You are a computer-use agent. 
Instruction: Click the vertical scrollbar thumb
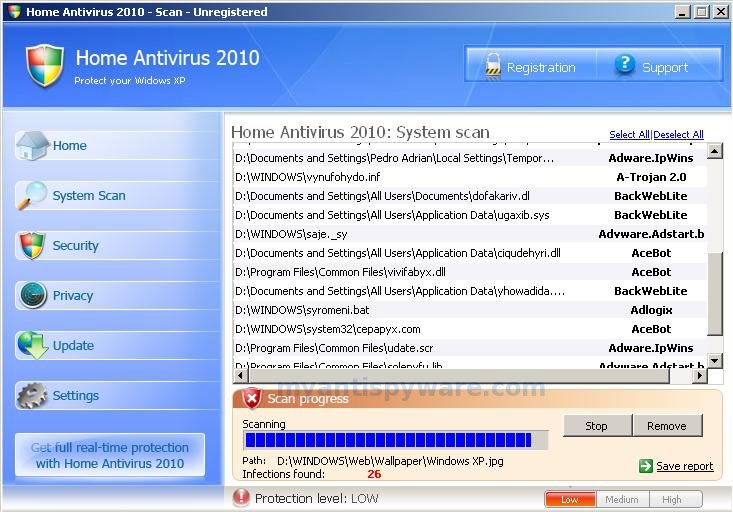715,294
